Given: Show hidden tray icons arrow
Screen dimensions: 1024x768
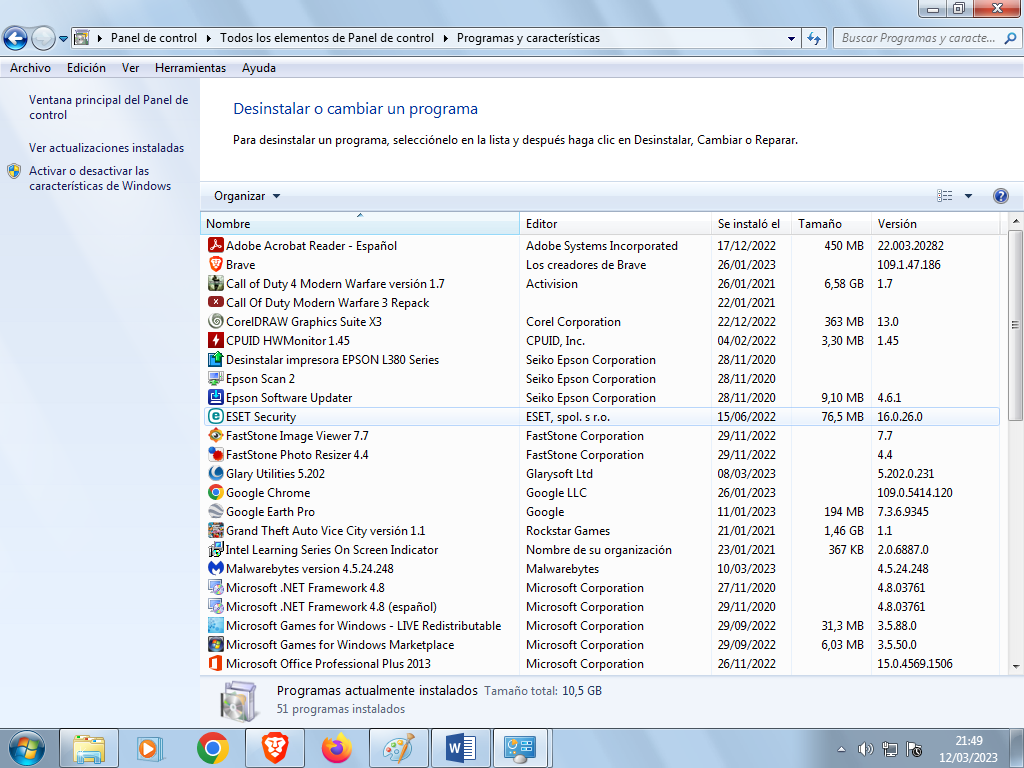Looking at the screenshot, I should tap(841, 749).
